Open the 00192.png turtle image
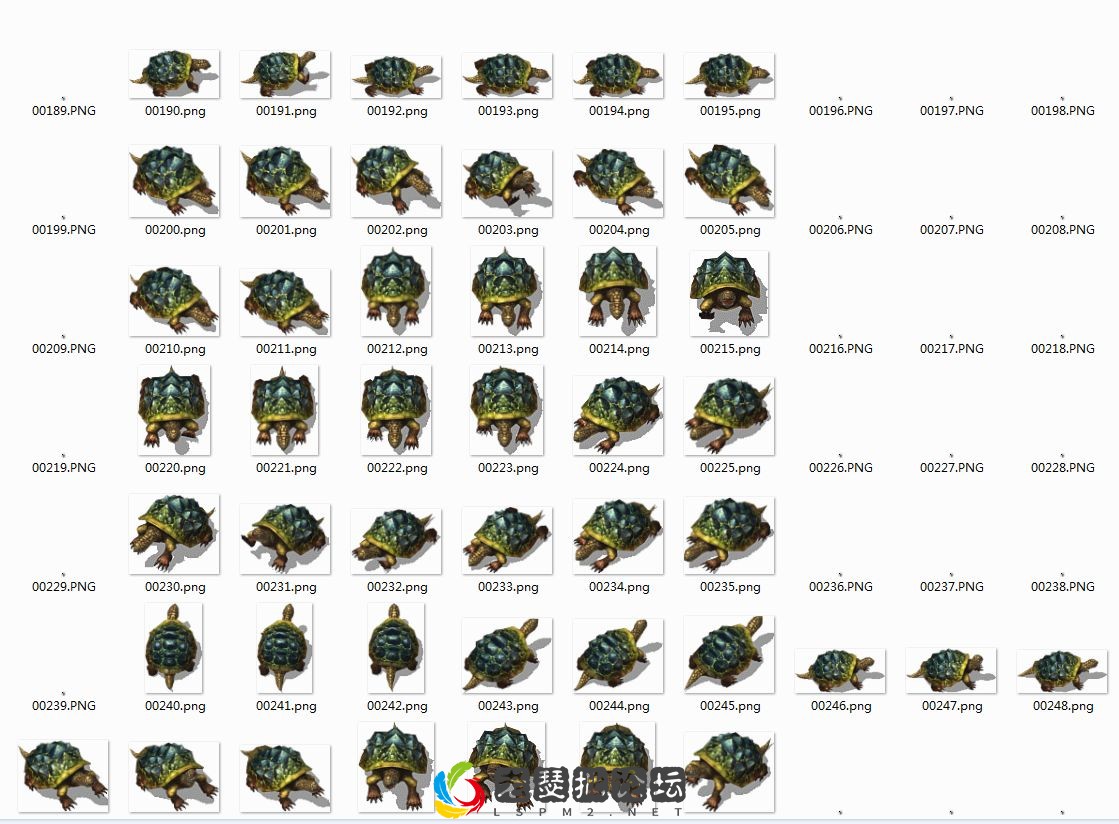This screenshot has height=824, width=1119. [396, 76]
